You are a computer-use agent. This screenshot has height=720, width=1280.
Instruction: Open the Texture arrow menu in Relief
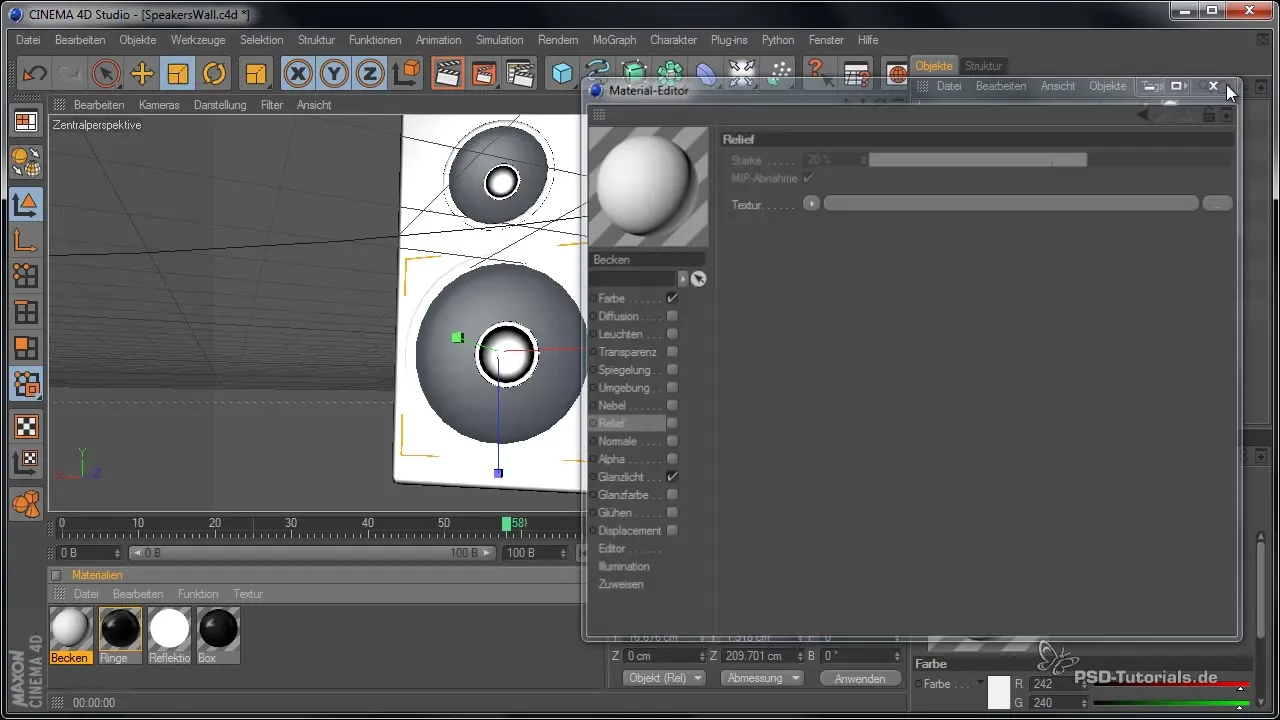tap(811, 203)
